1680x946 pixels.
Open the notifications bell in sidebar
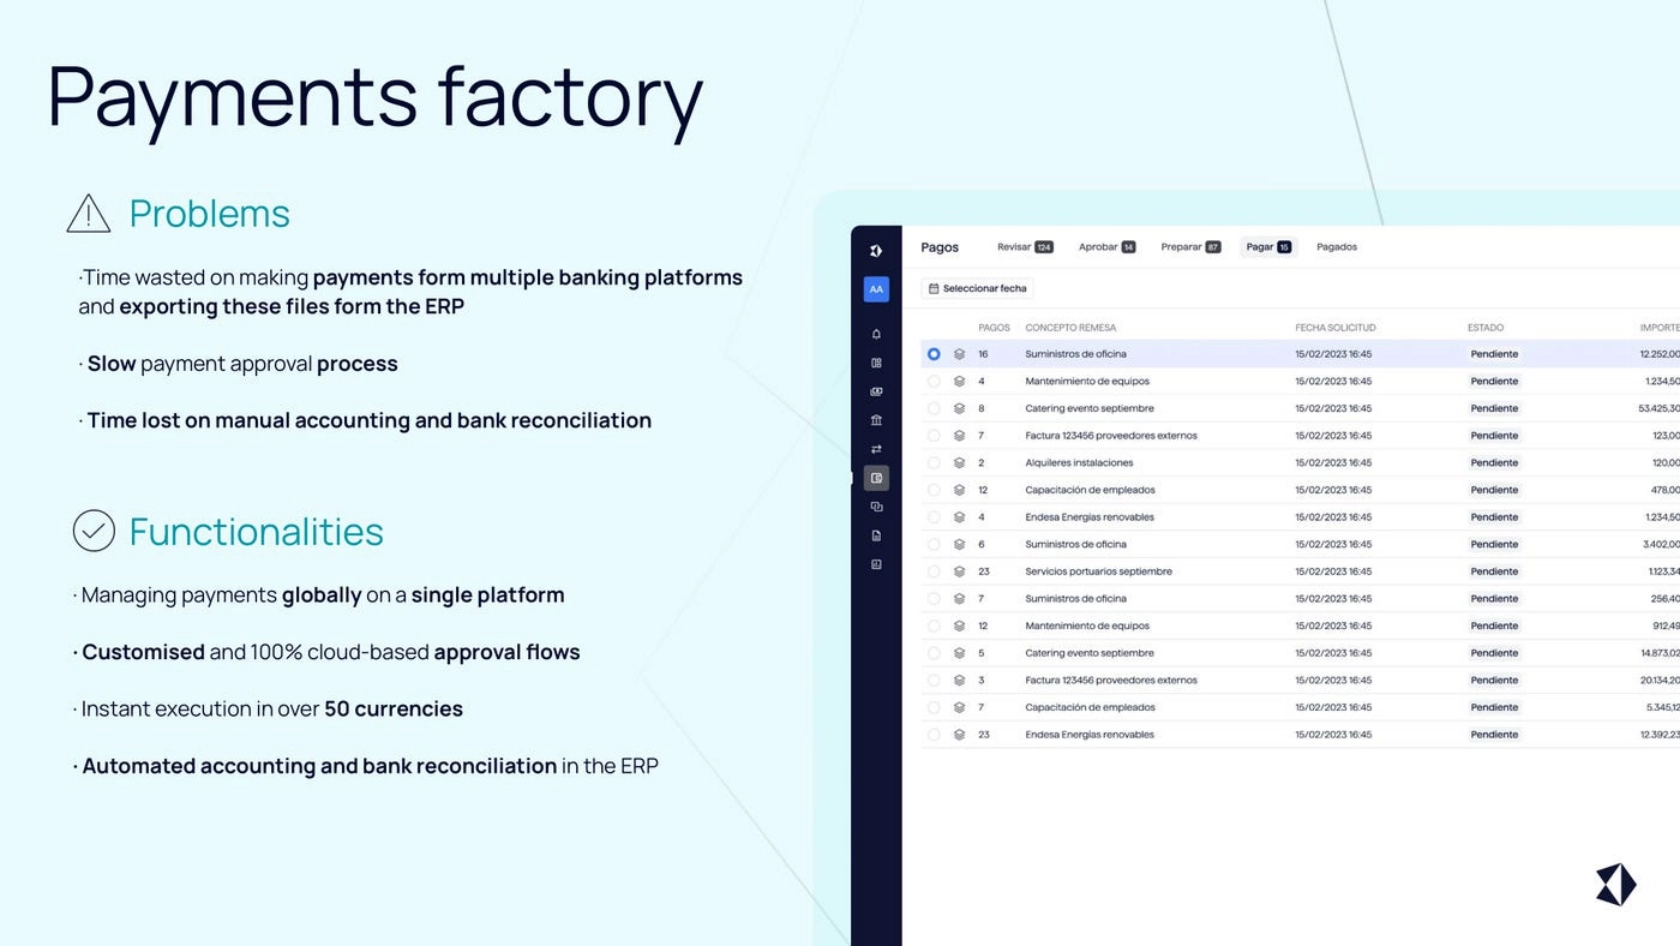point(876,334)
